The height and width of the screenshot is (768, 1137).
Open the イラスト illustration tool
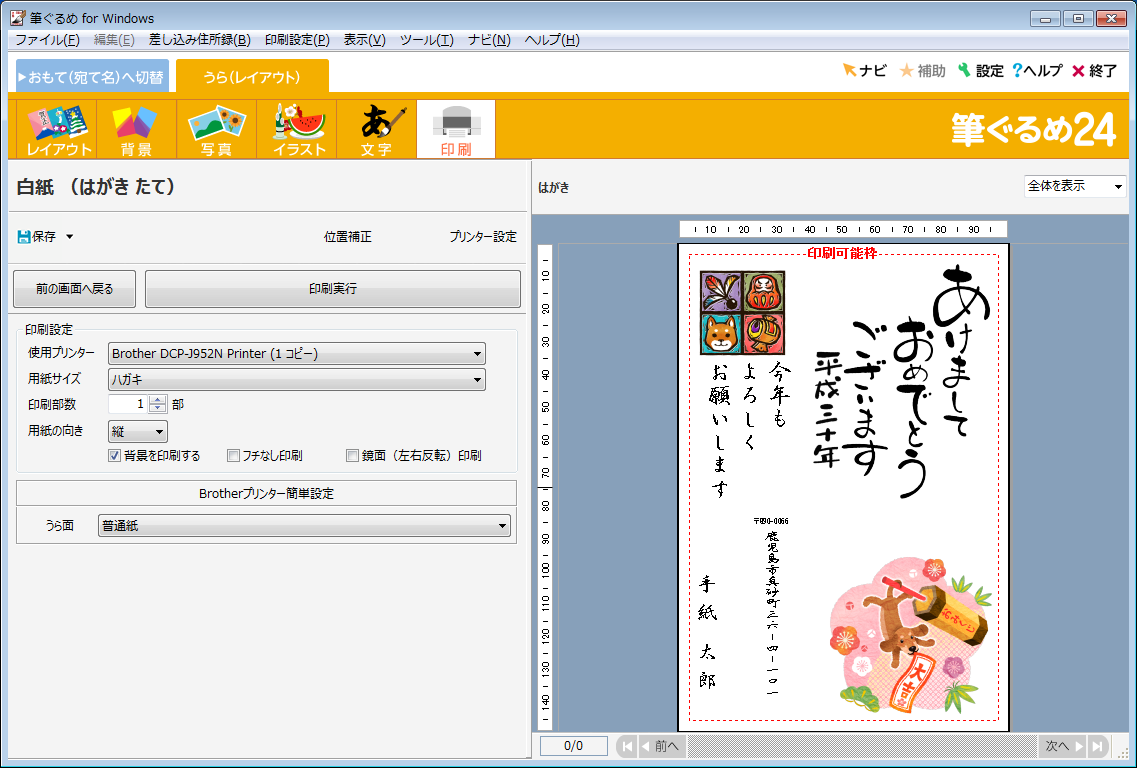(x=296, y=130)
